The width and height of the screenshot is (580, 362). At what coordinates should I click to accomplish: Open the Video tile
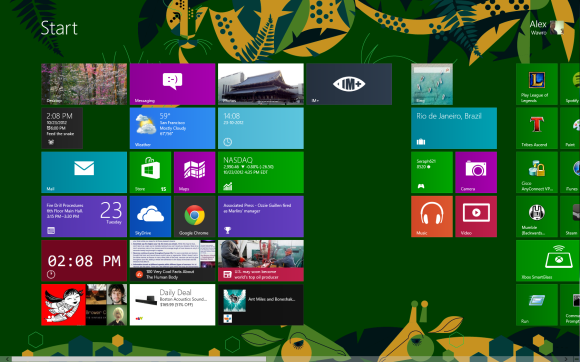click(x=476, y=217)
